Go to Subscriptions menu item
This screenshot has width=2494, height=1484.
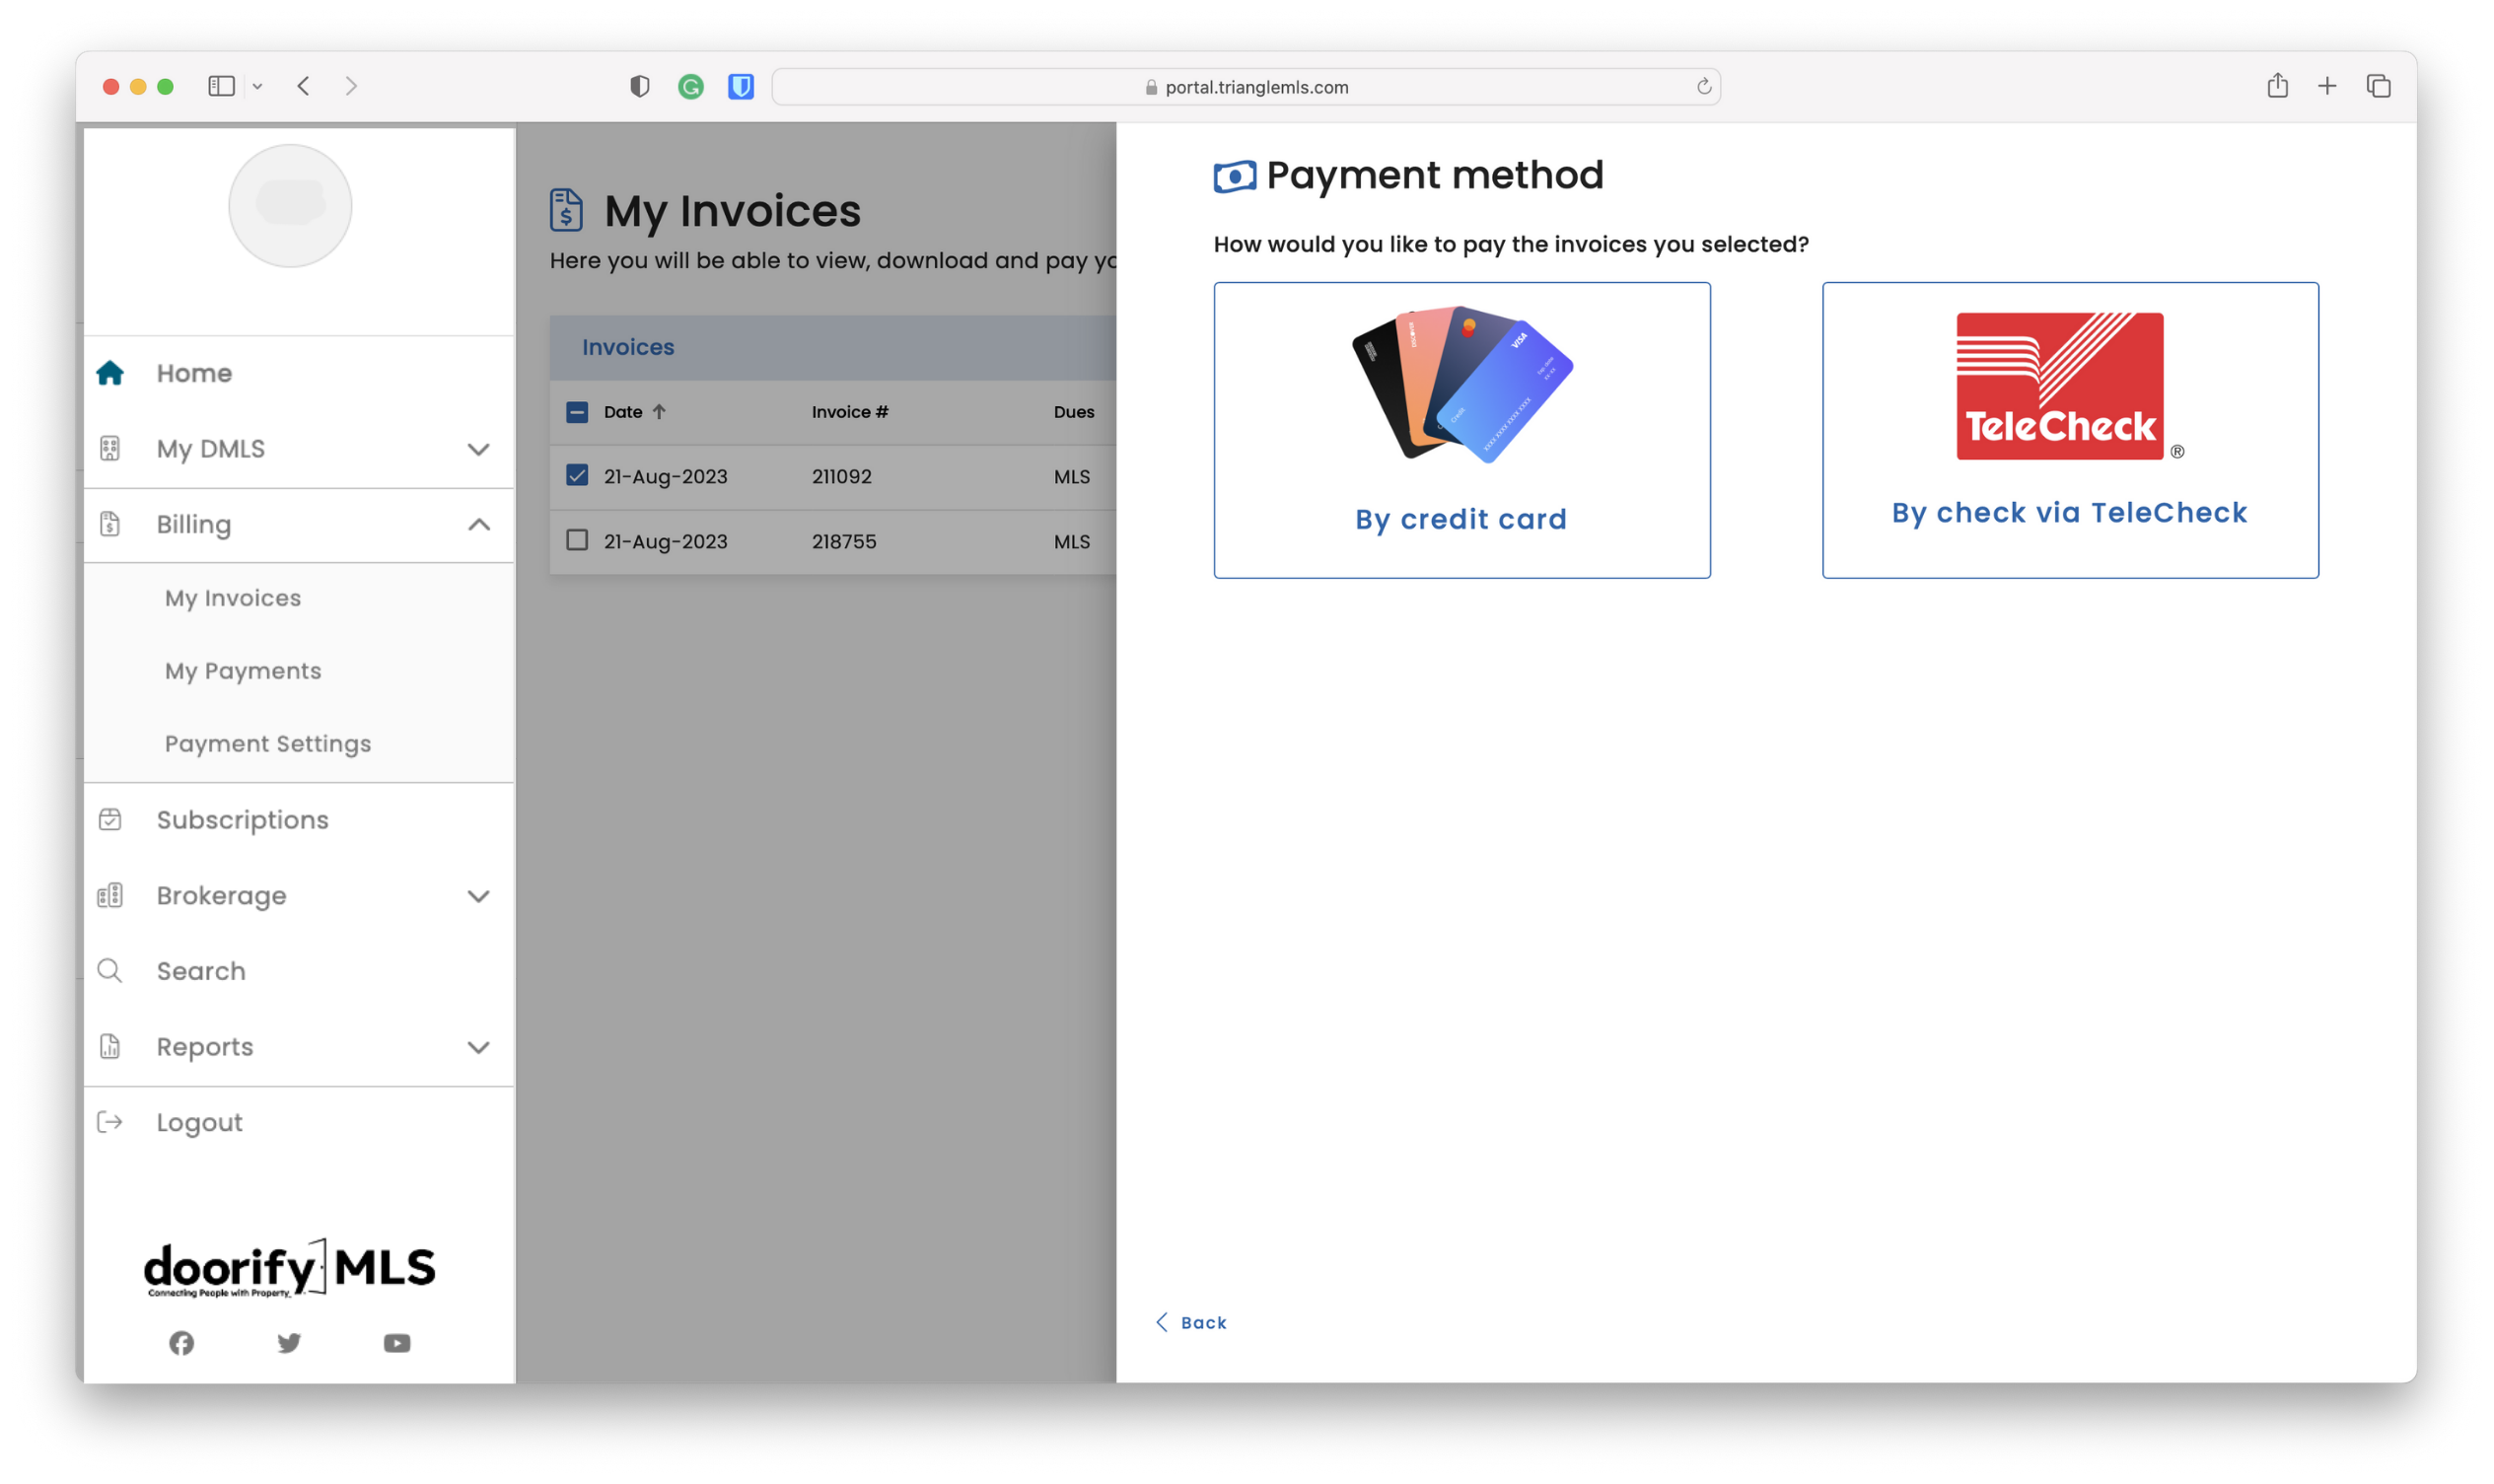tap(242, 820)
